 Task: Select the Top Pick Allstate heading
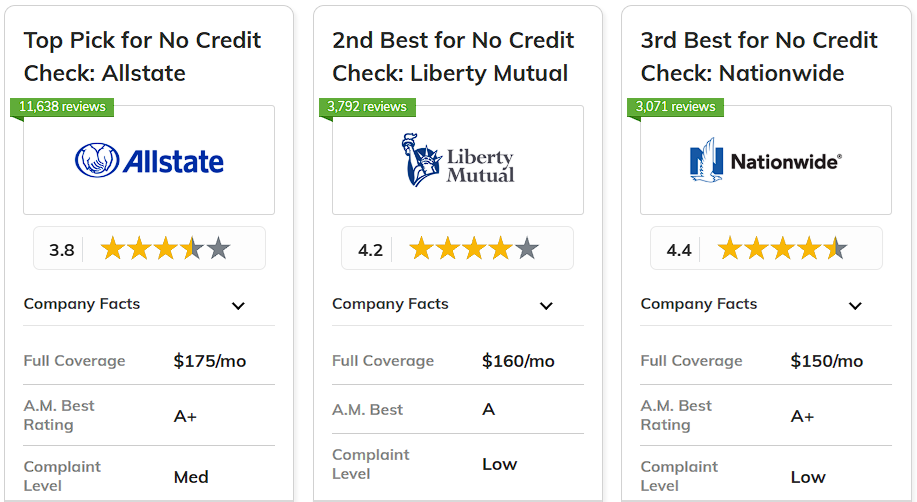point(142,57)
